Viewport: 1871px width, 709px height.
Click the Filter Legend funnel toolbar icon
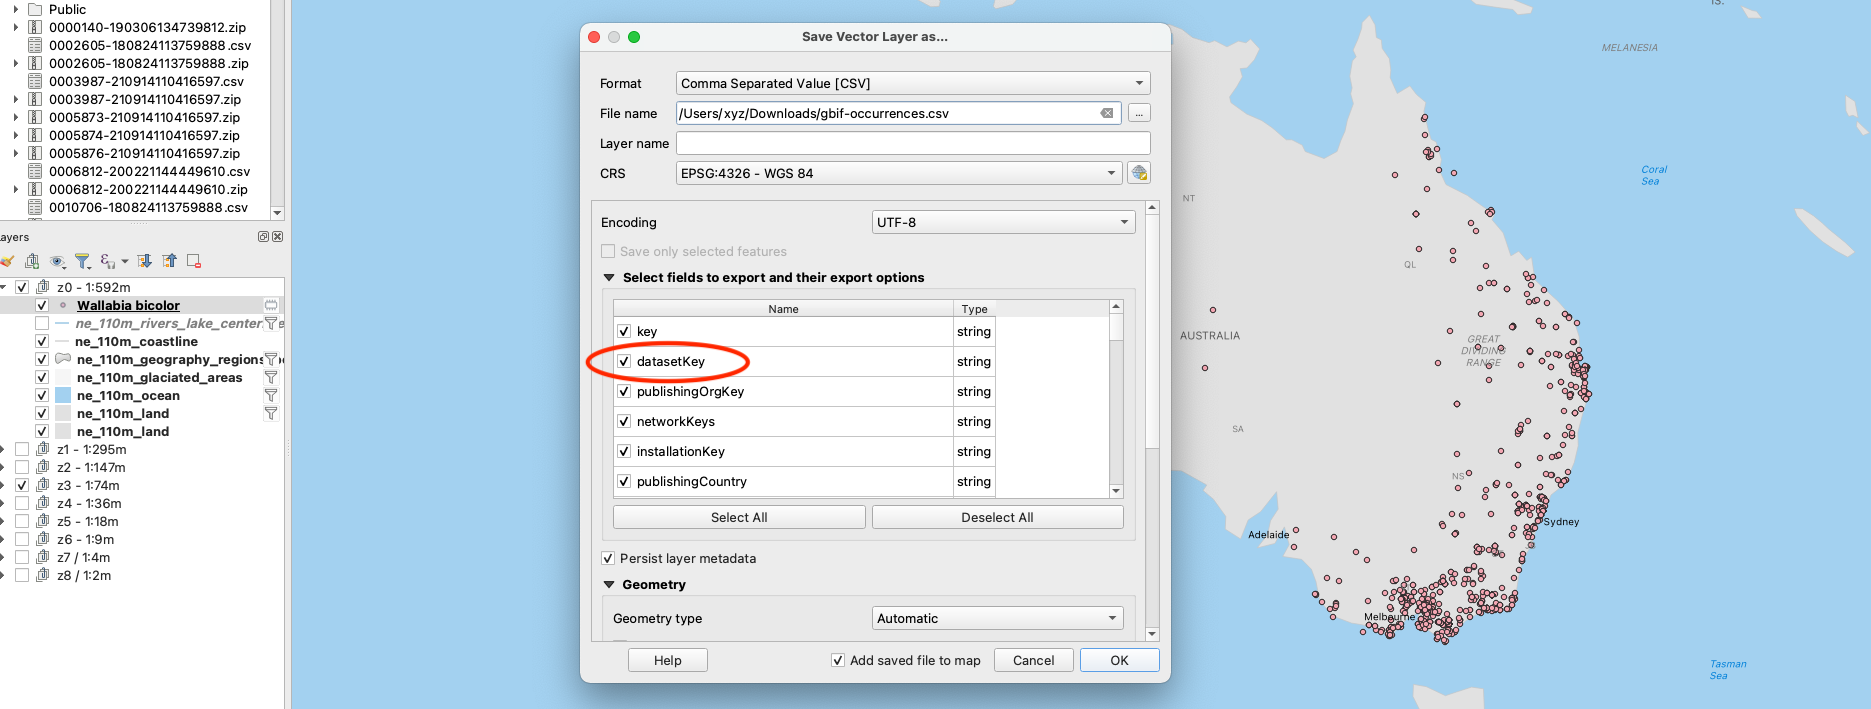(82, 261)
